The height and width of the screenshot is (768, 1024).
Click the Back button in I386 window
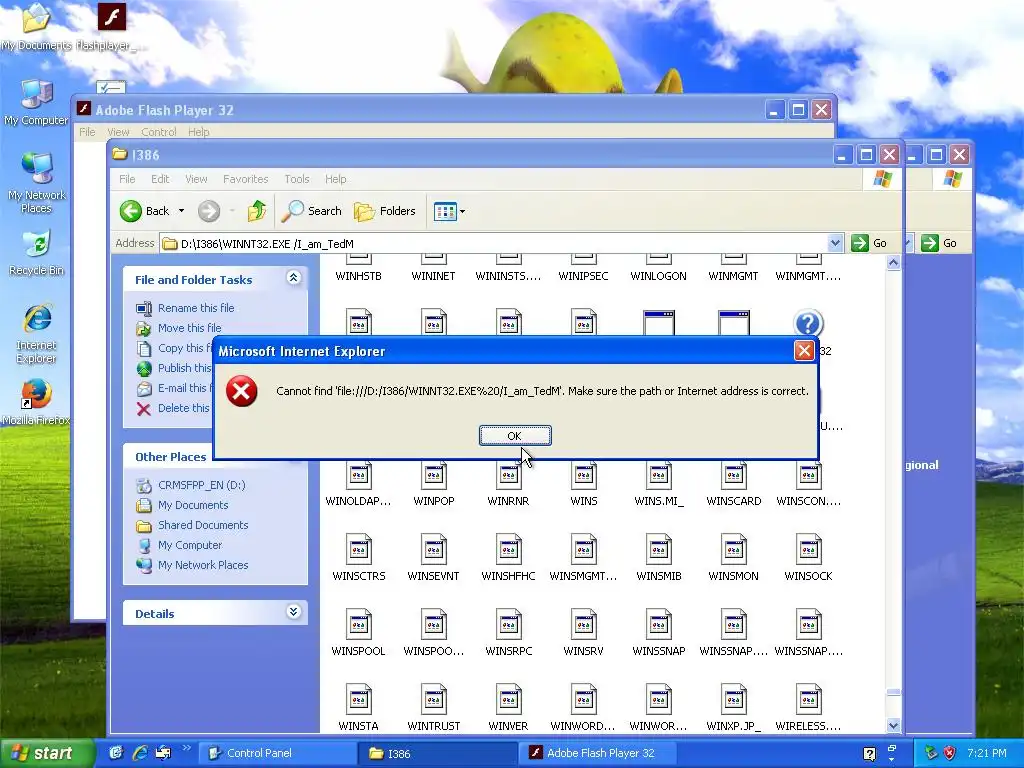click(x=145, y=211)
